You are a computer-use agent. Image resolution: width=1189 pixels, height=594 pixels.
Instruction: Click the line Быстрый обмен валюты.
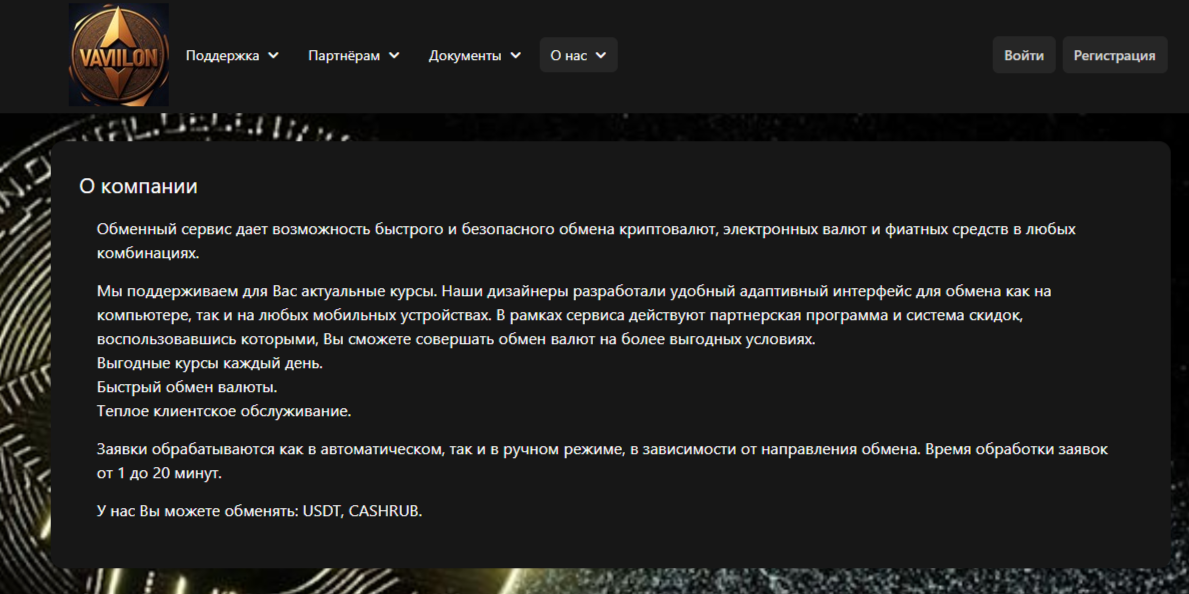(187, 388)
